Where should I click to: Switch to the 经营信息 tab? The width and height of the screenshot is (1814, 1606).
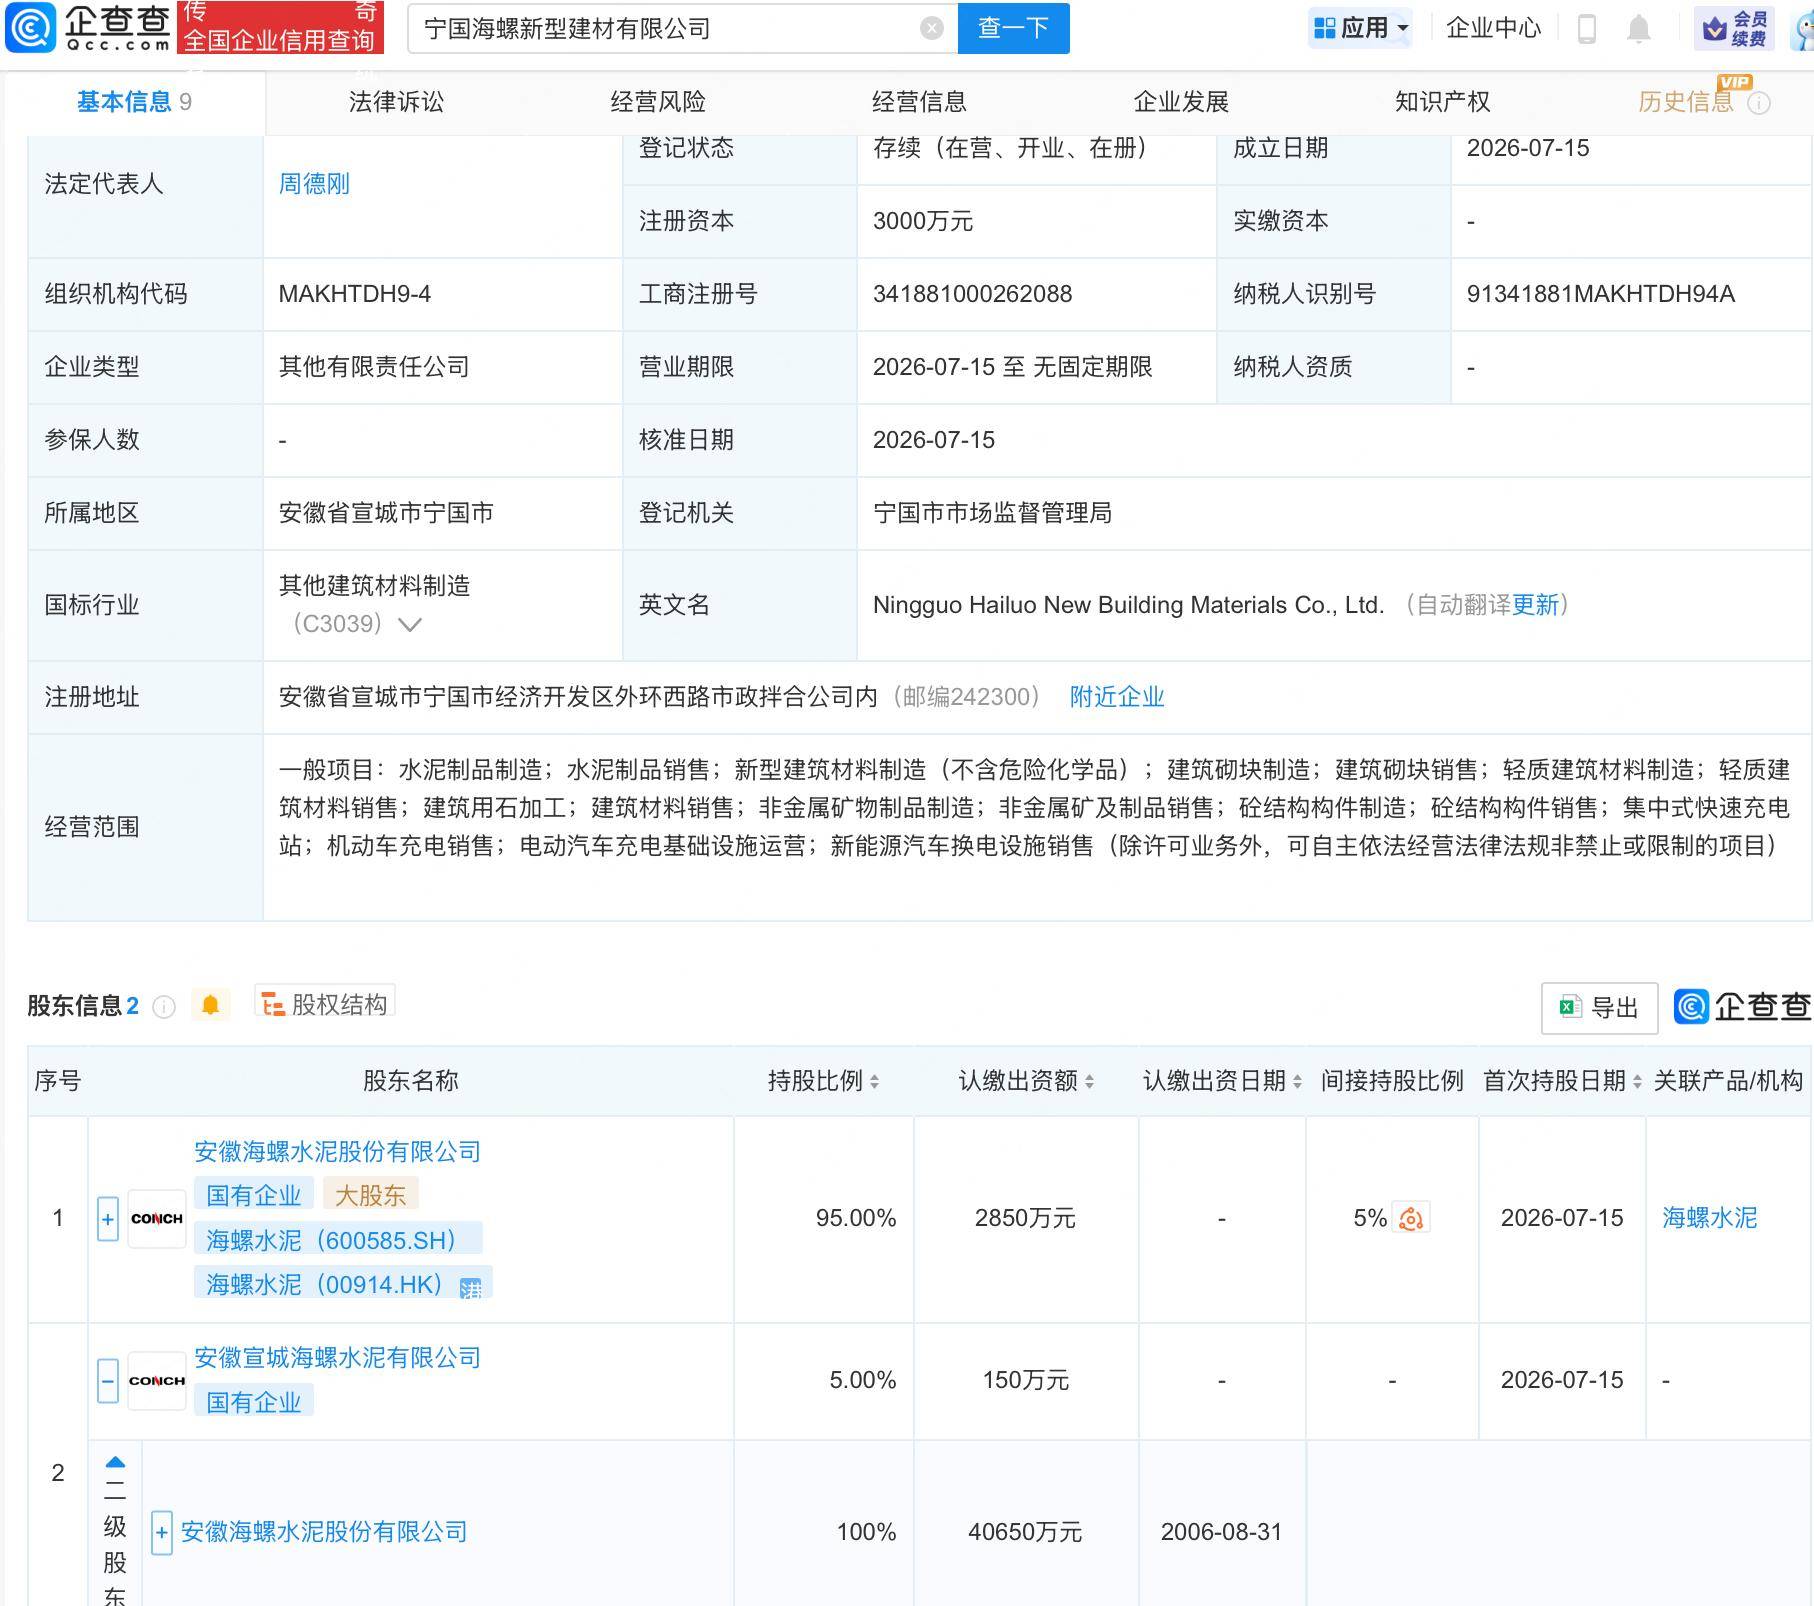point(919,102)
